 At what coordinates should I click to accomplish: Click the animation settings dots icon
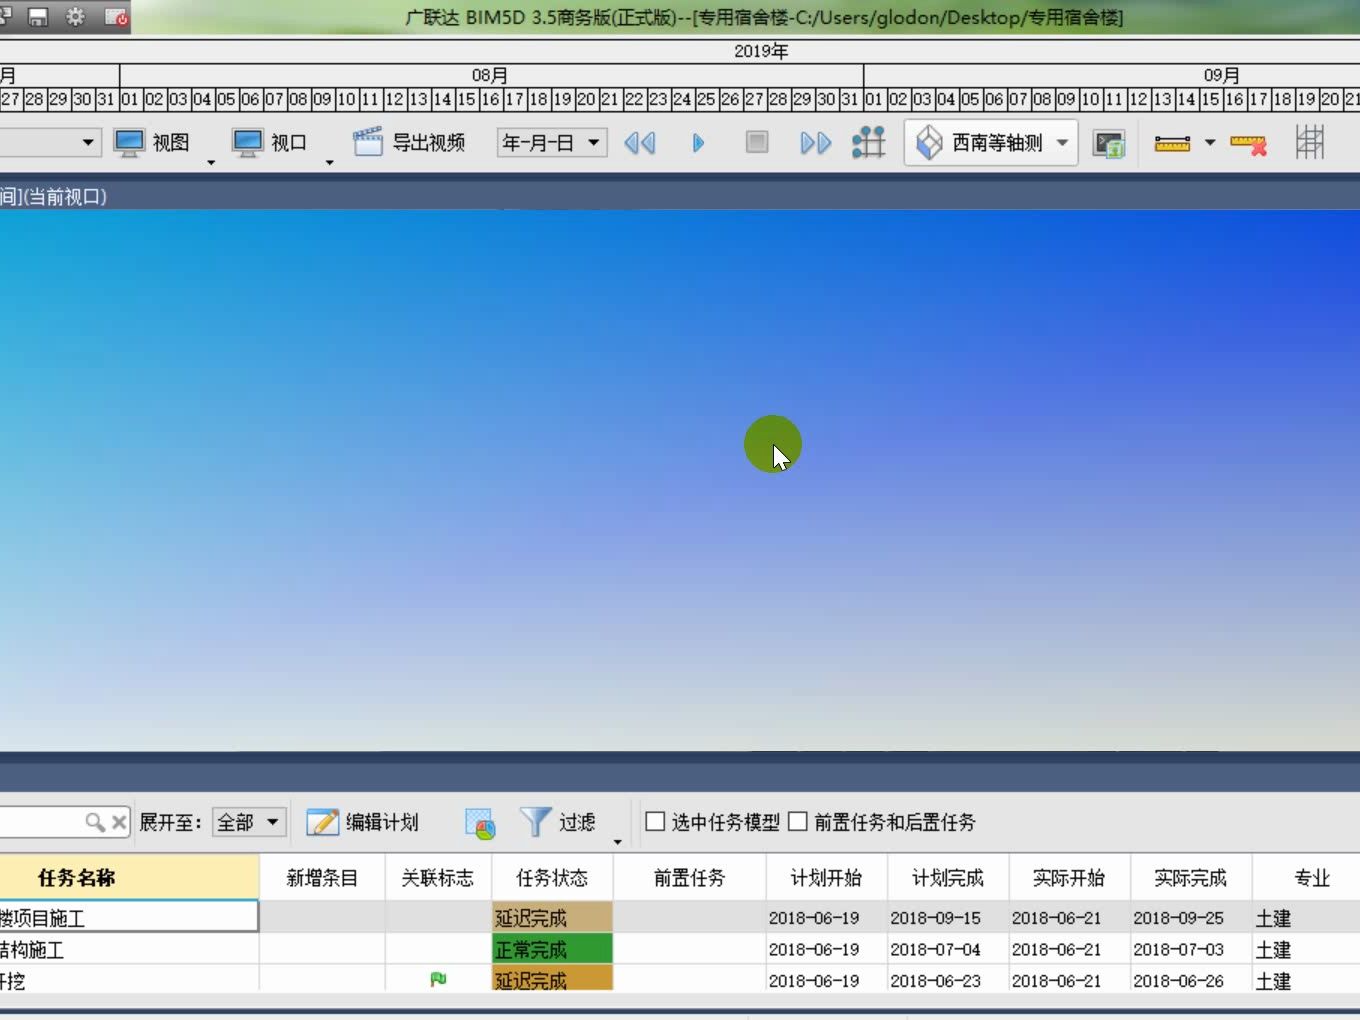point(868,143)
